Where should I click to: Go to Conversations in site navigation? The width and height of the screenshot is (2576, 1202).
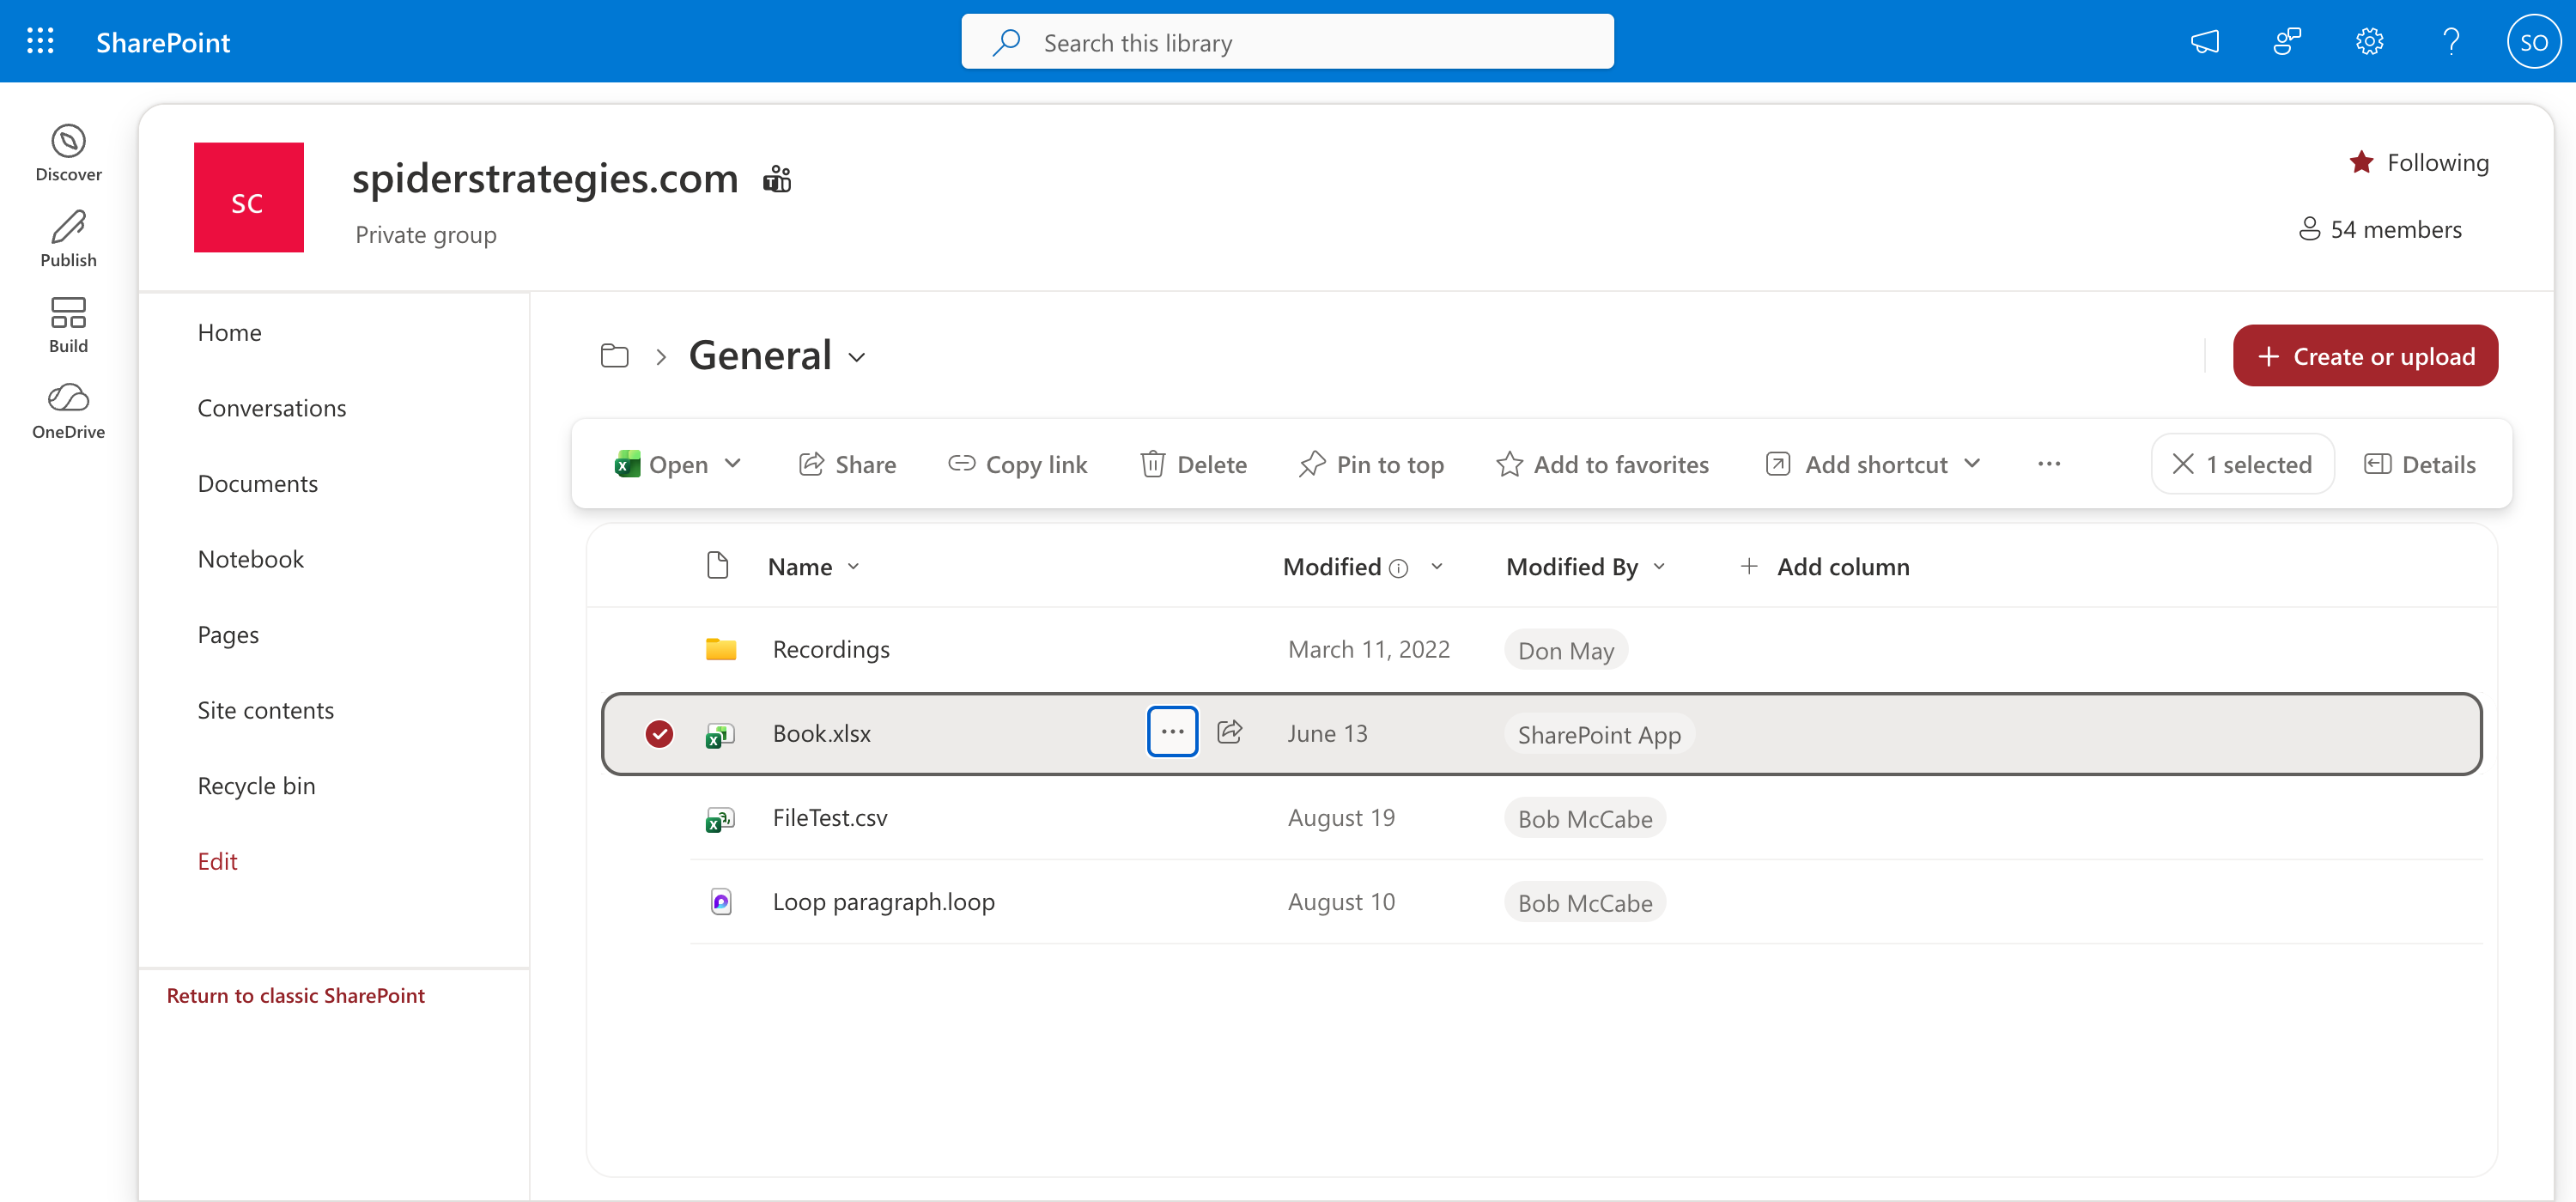click(x=272, y=408)
